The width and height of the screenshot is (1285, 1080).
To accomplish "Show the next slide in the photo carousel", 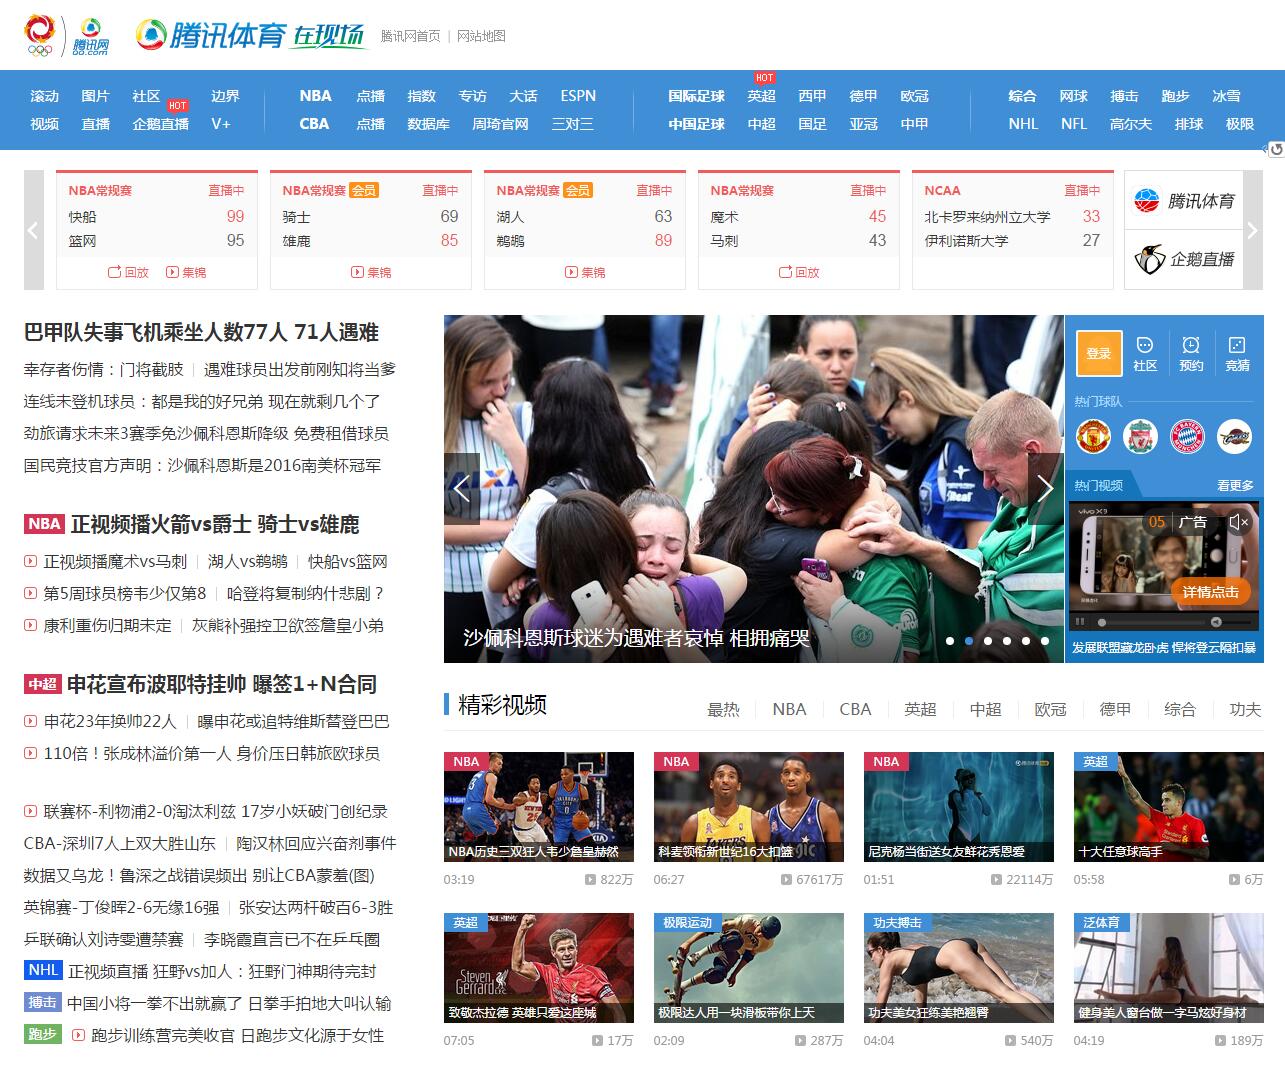I will (1046, 488).
